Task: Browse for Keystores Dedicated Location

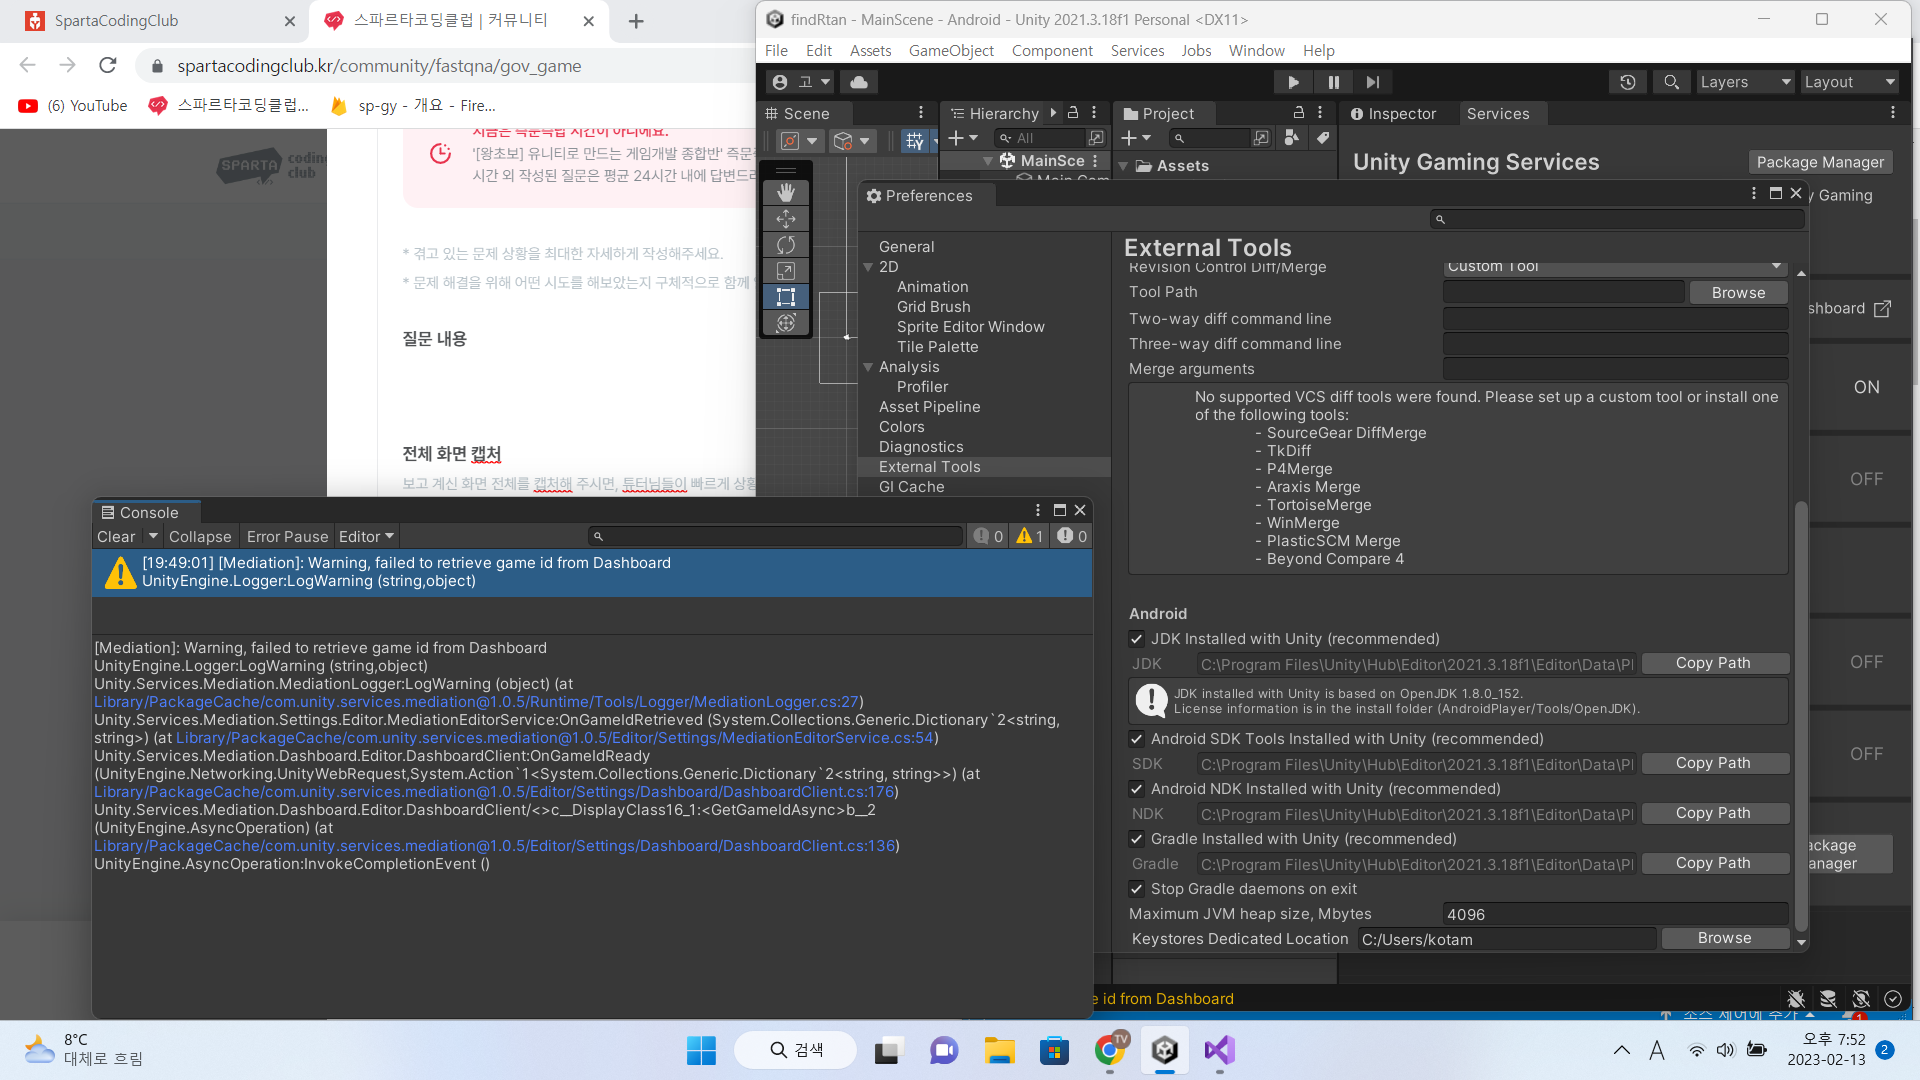Action: pos(1724,938)
